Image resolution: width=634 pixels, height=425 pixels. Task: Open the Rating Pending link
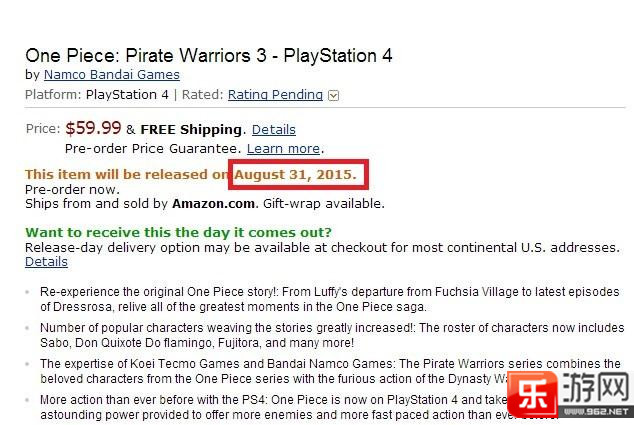point(275,95)
